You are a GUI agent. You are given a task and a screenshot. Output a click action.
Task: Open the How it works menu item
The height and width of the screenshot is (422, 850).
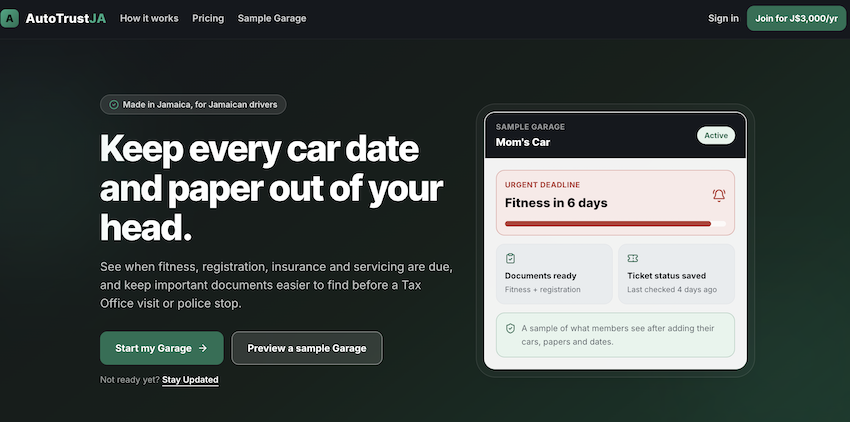(149, 18)
